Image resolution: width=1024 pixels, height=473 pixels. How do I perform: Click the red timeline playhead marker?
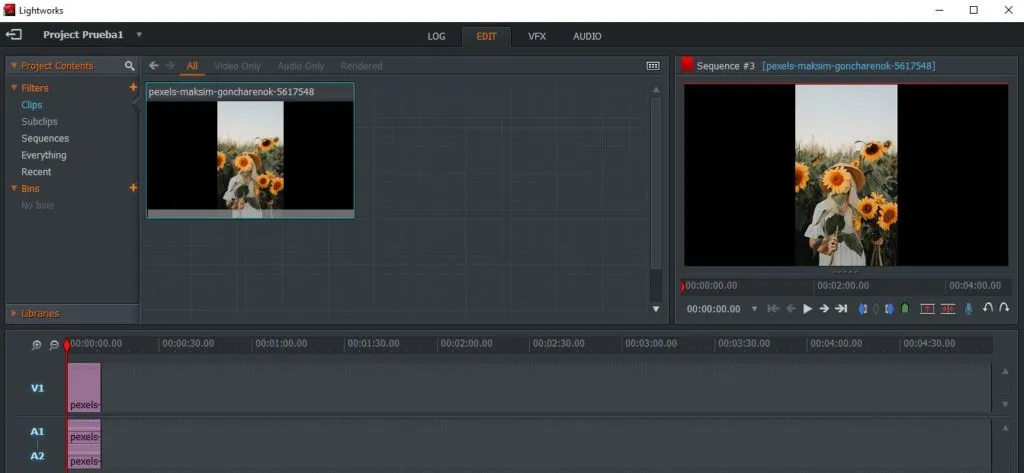(x=67, y=344)
